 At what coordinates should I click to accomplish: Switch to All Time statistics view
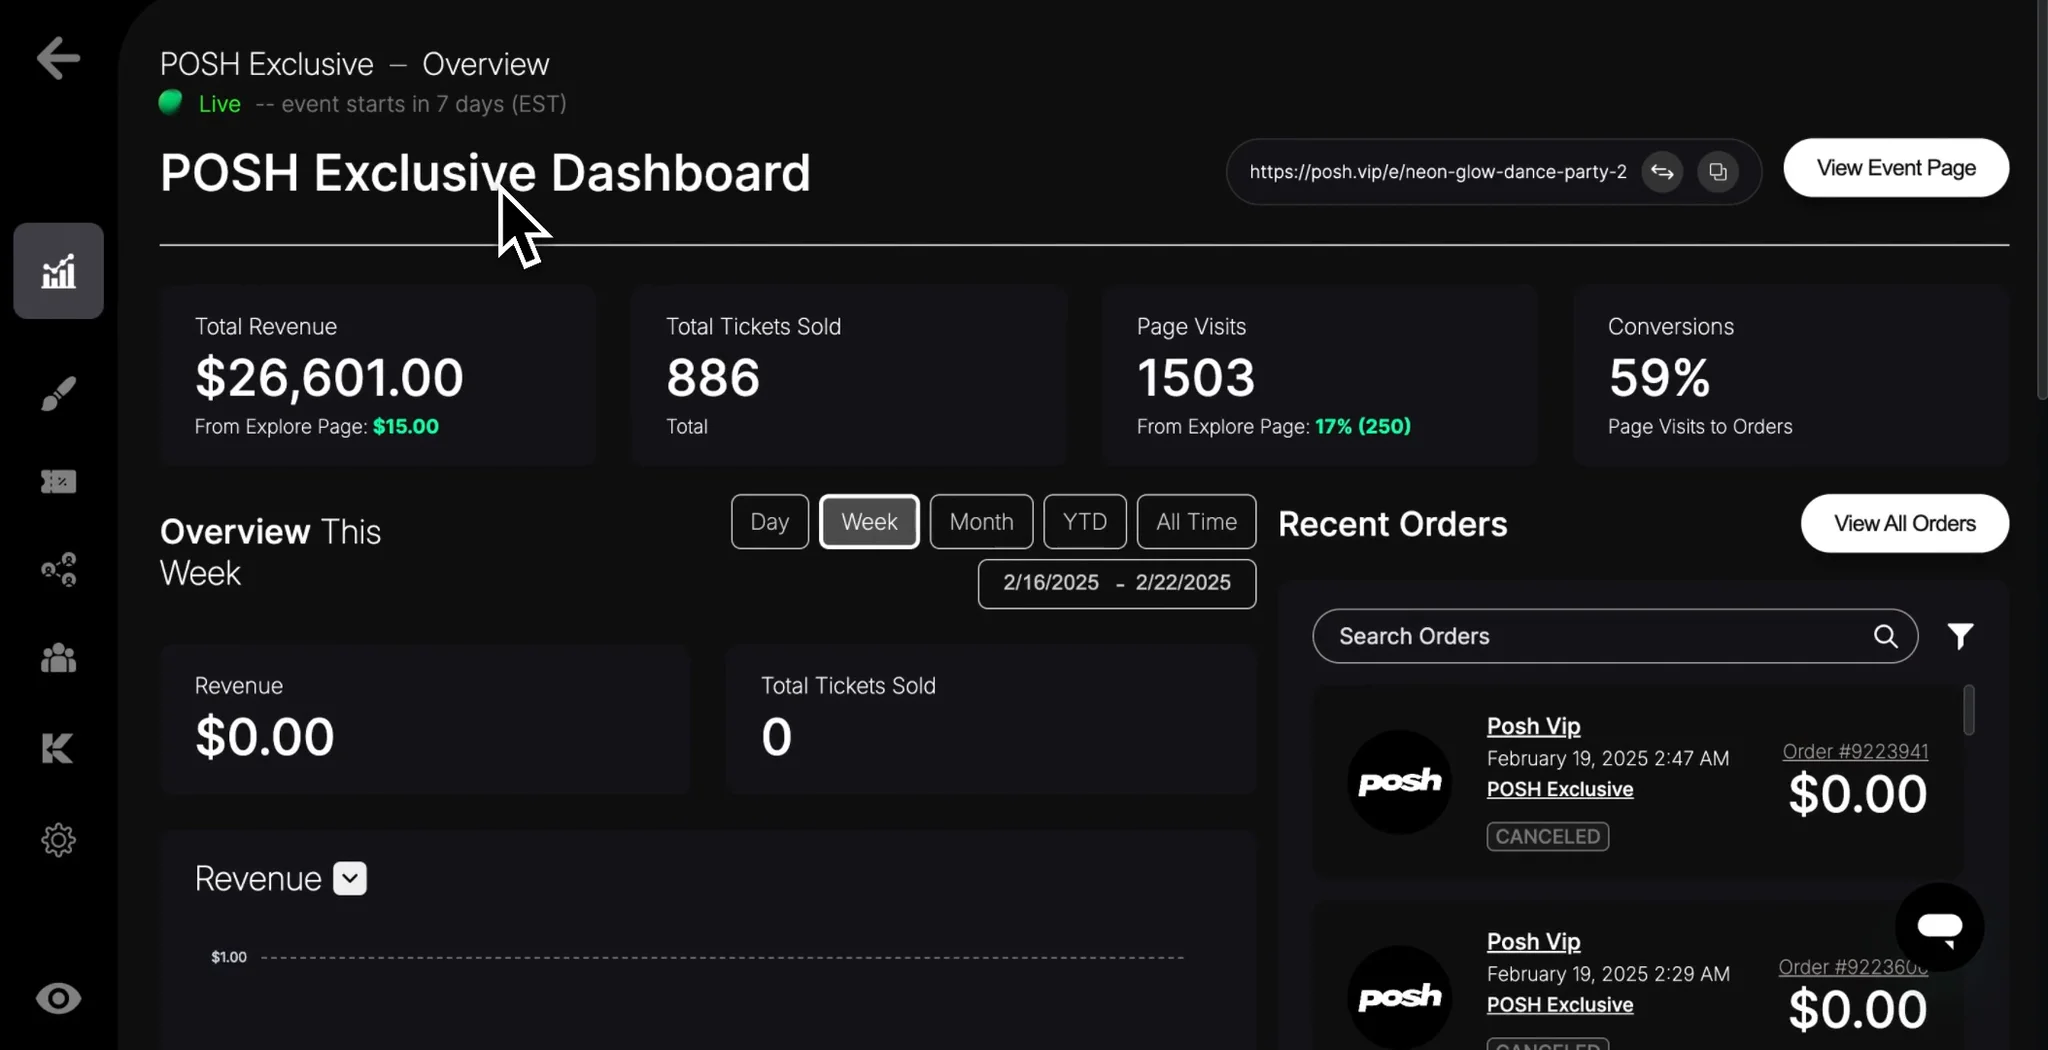pyautogui.click(x=1195, y=521)
